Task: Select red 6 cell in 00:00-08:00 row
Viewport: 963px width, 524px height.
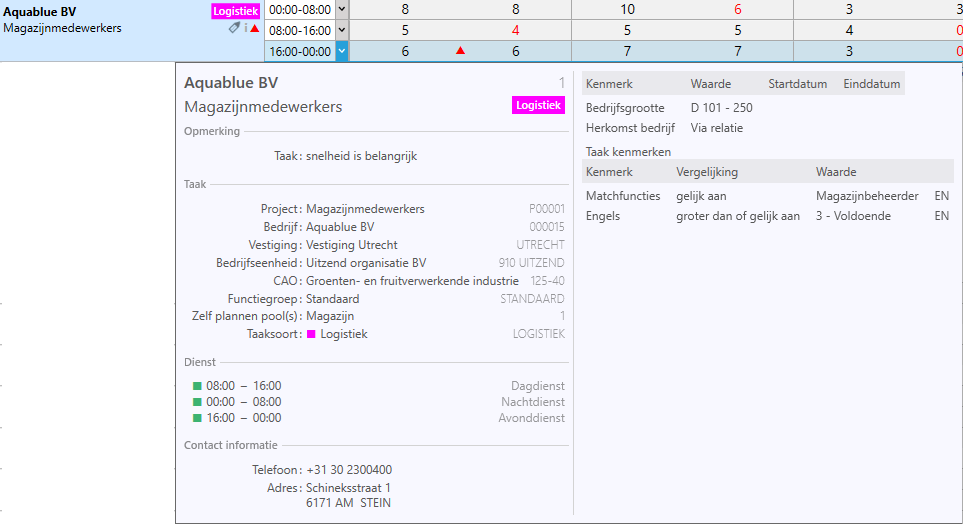Action: [738, 9]
